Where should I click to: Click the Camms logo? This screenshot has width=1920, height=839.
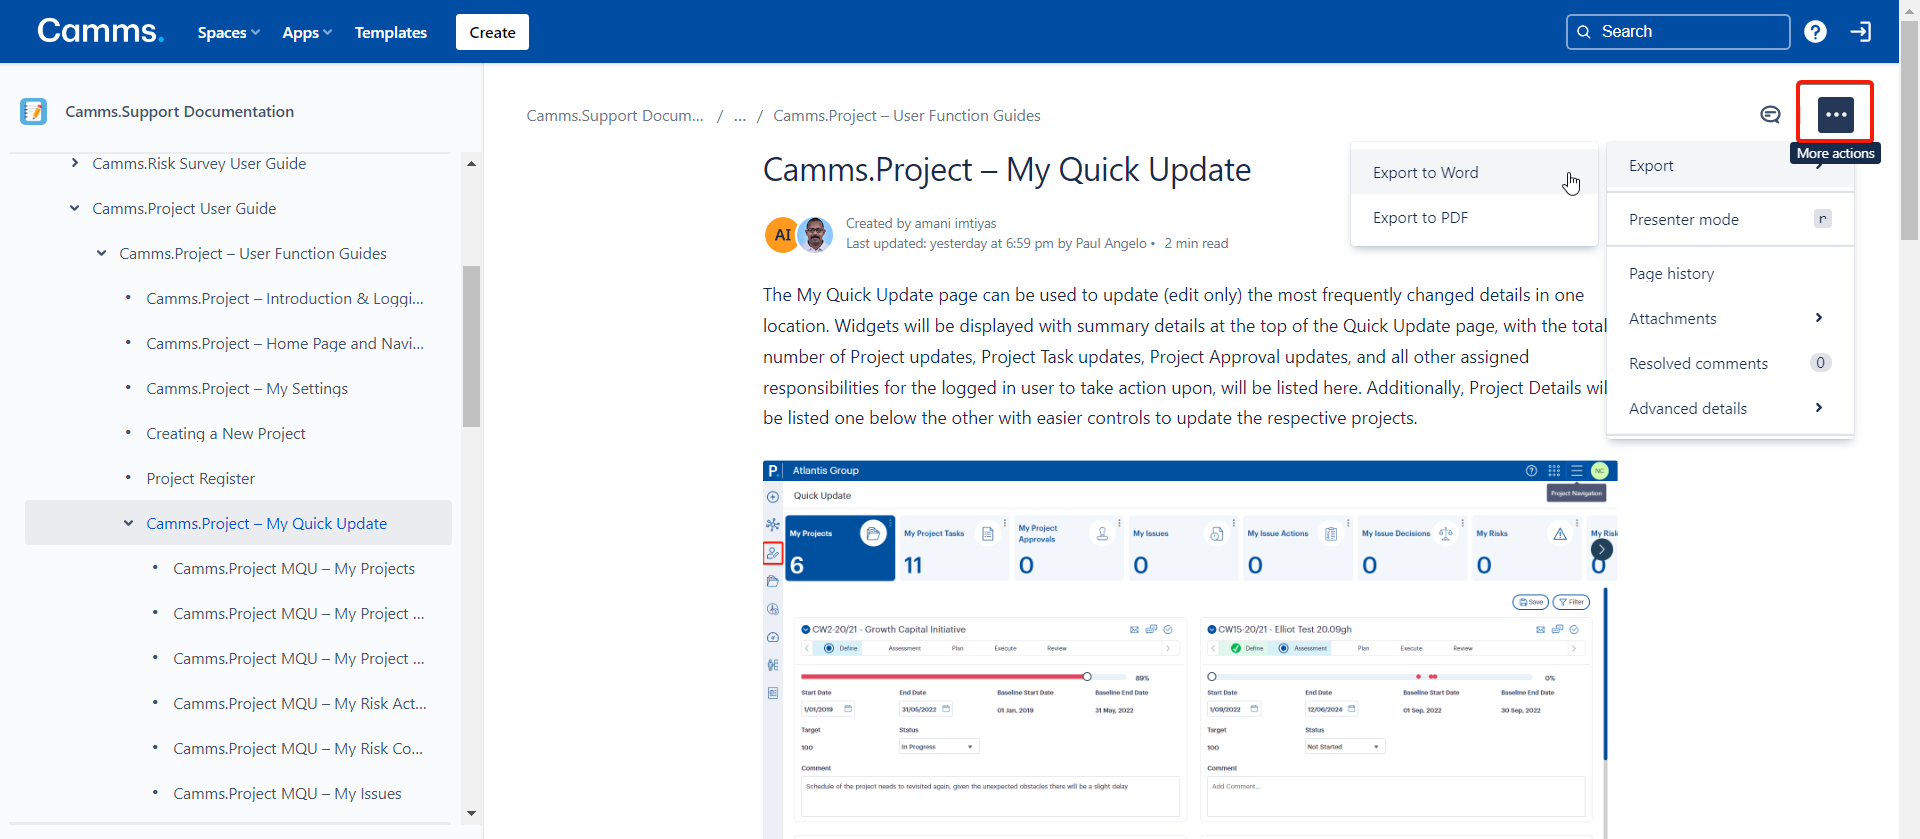(x=100, y=31)
